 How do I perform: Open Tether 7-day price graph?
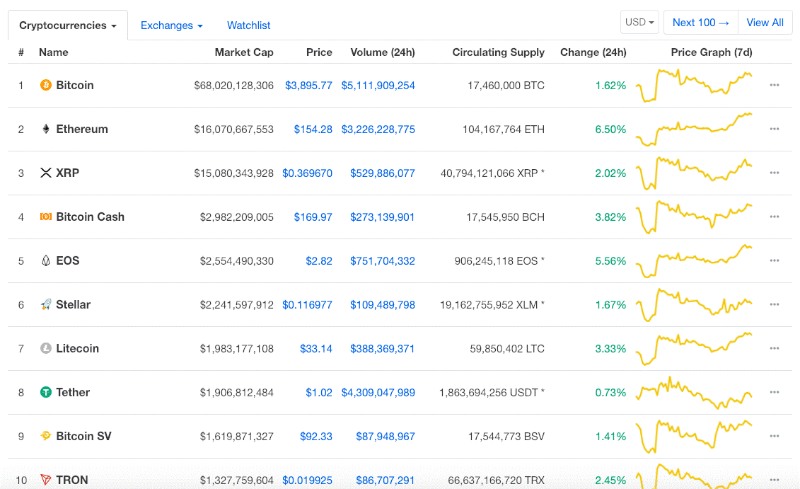[x=694, y=393]
